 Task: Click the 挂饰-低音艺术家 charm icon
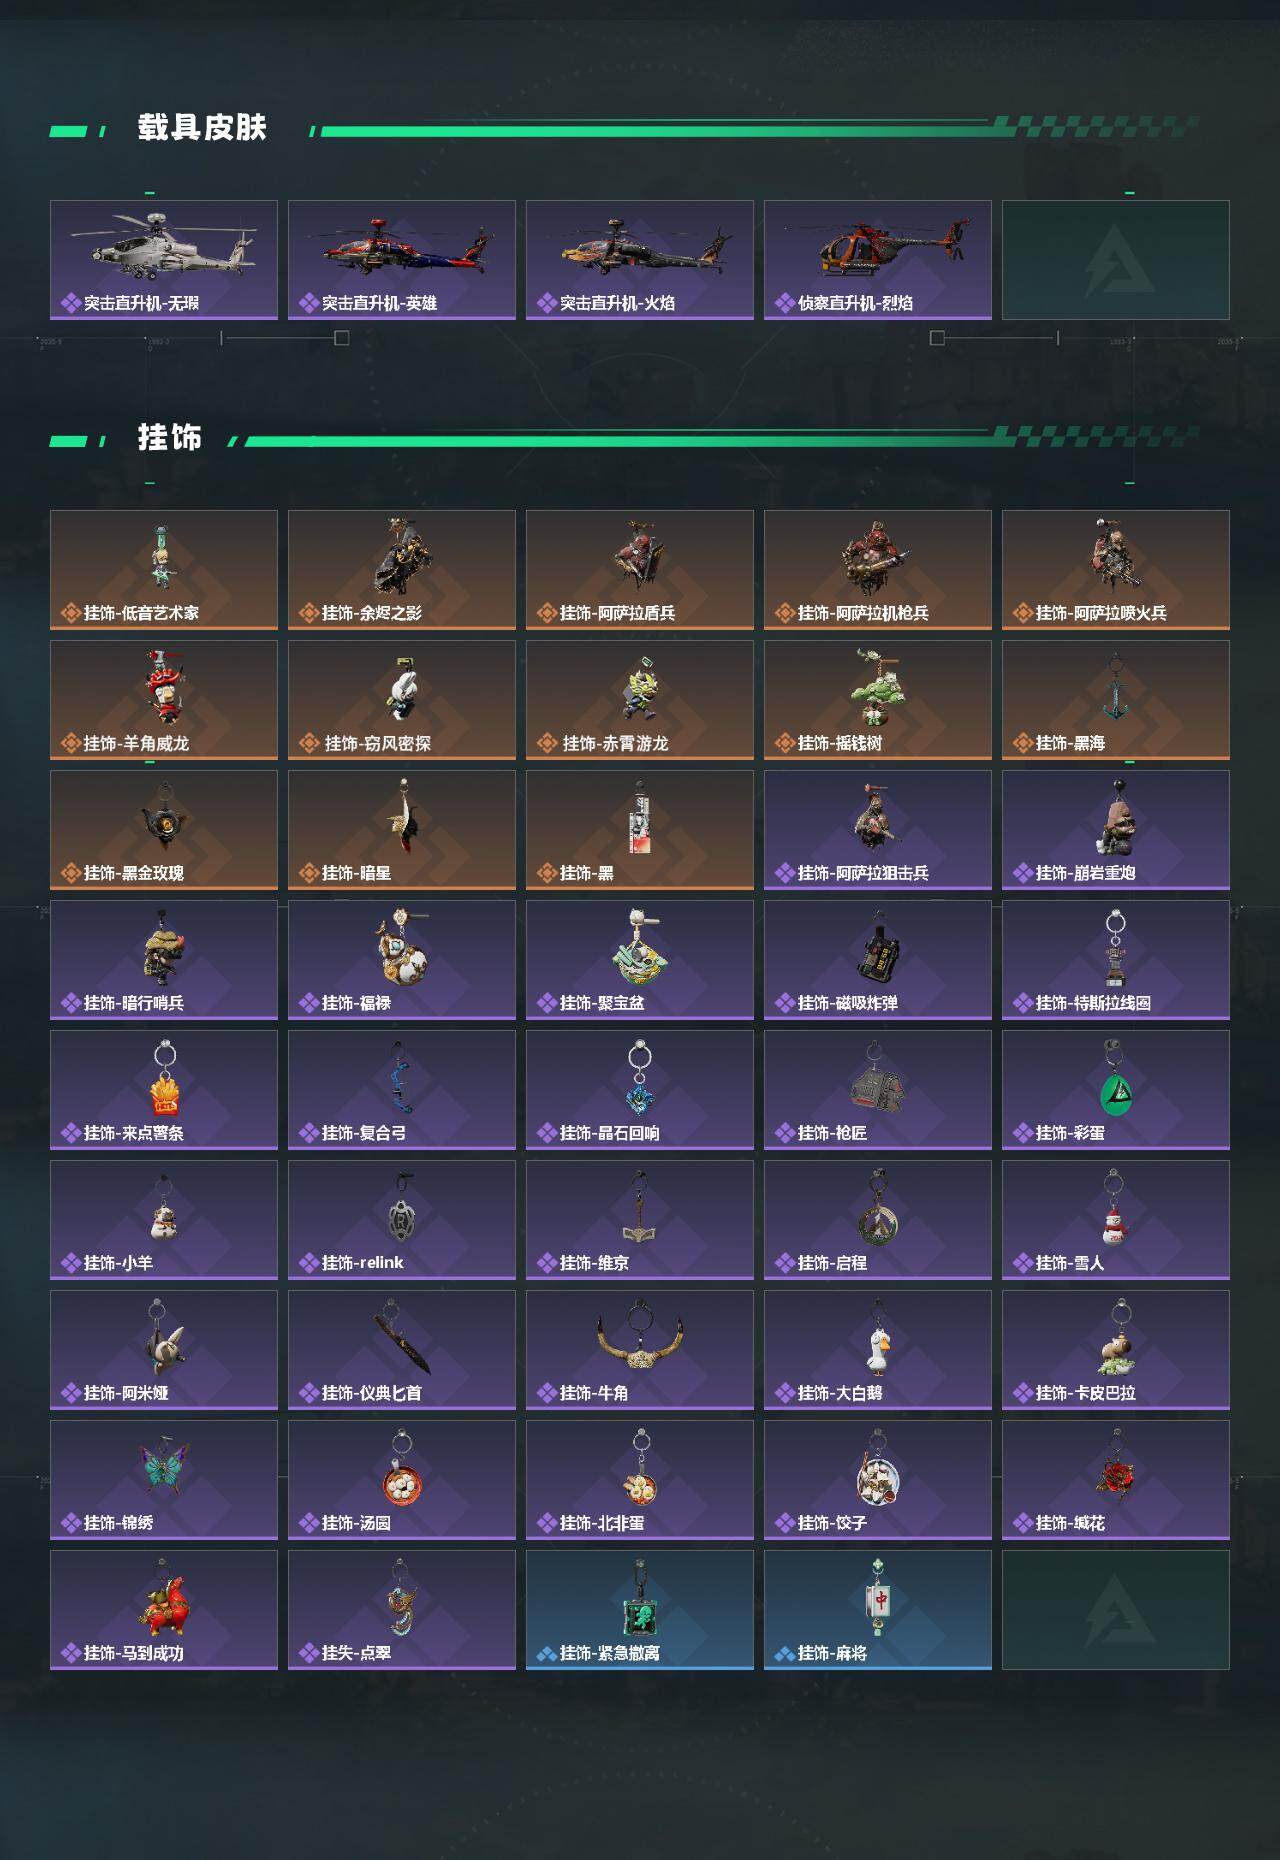click(x=164, y=570)
